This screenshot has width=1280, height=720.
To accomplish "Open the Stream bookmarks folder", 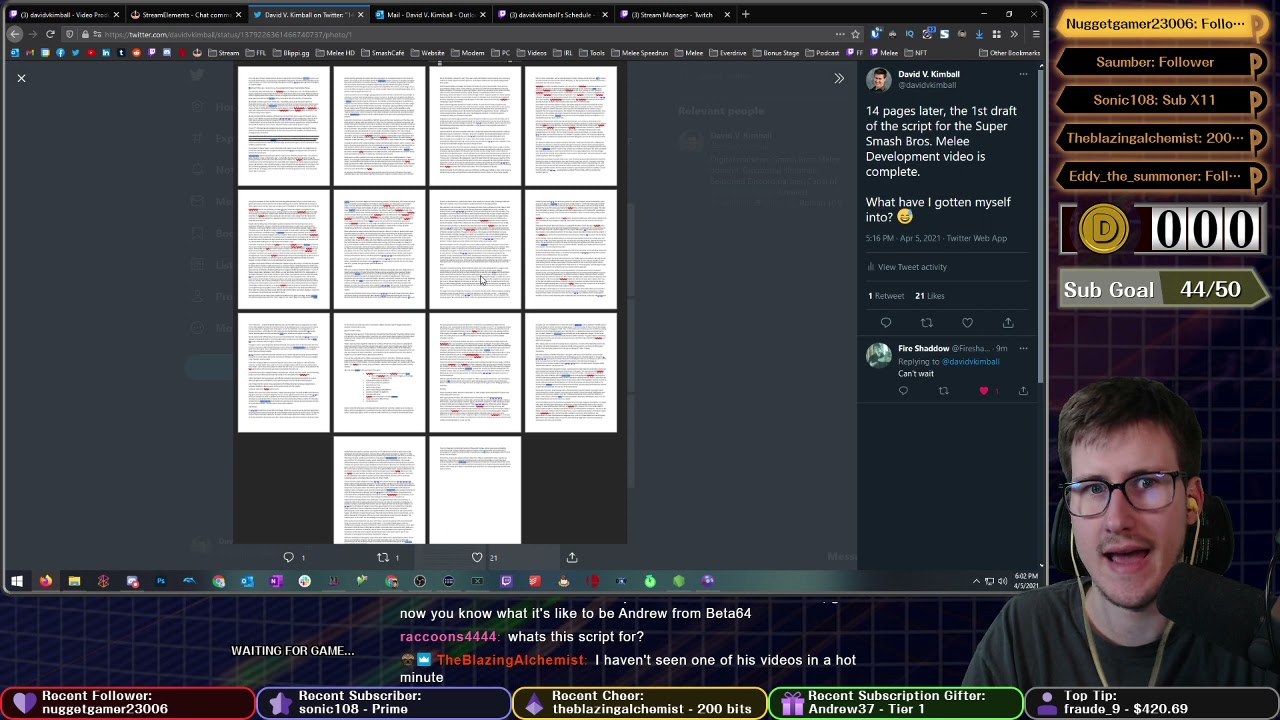I will point(224,53).
